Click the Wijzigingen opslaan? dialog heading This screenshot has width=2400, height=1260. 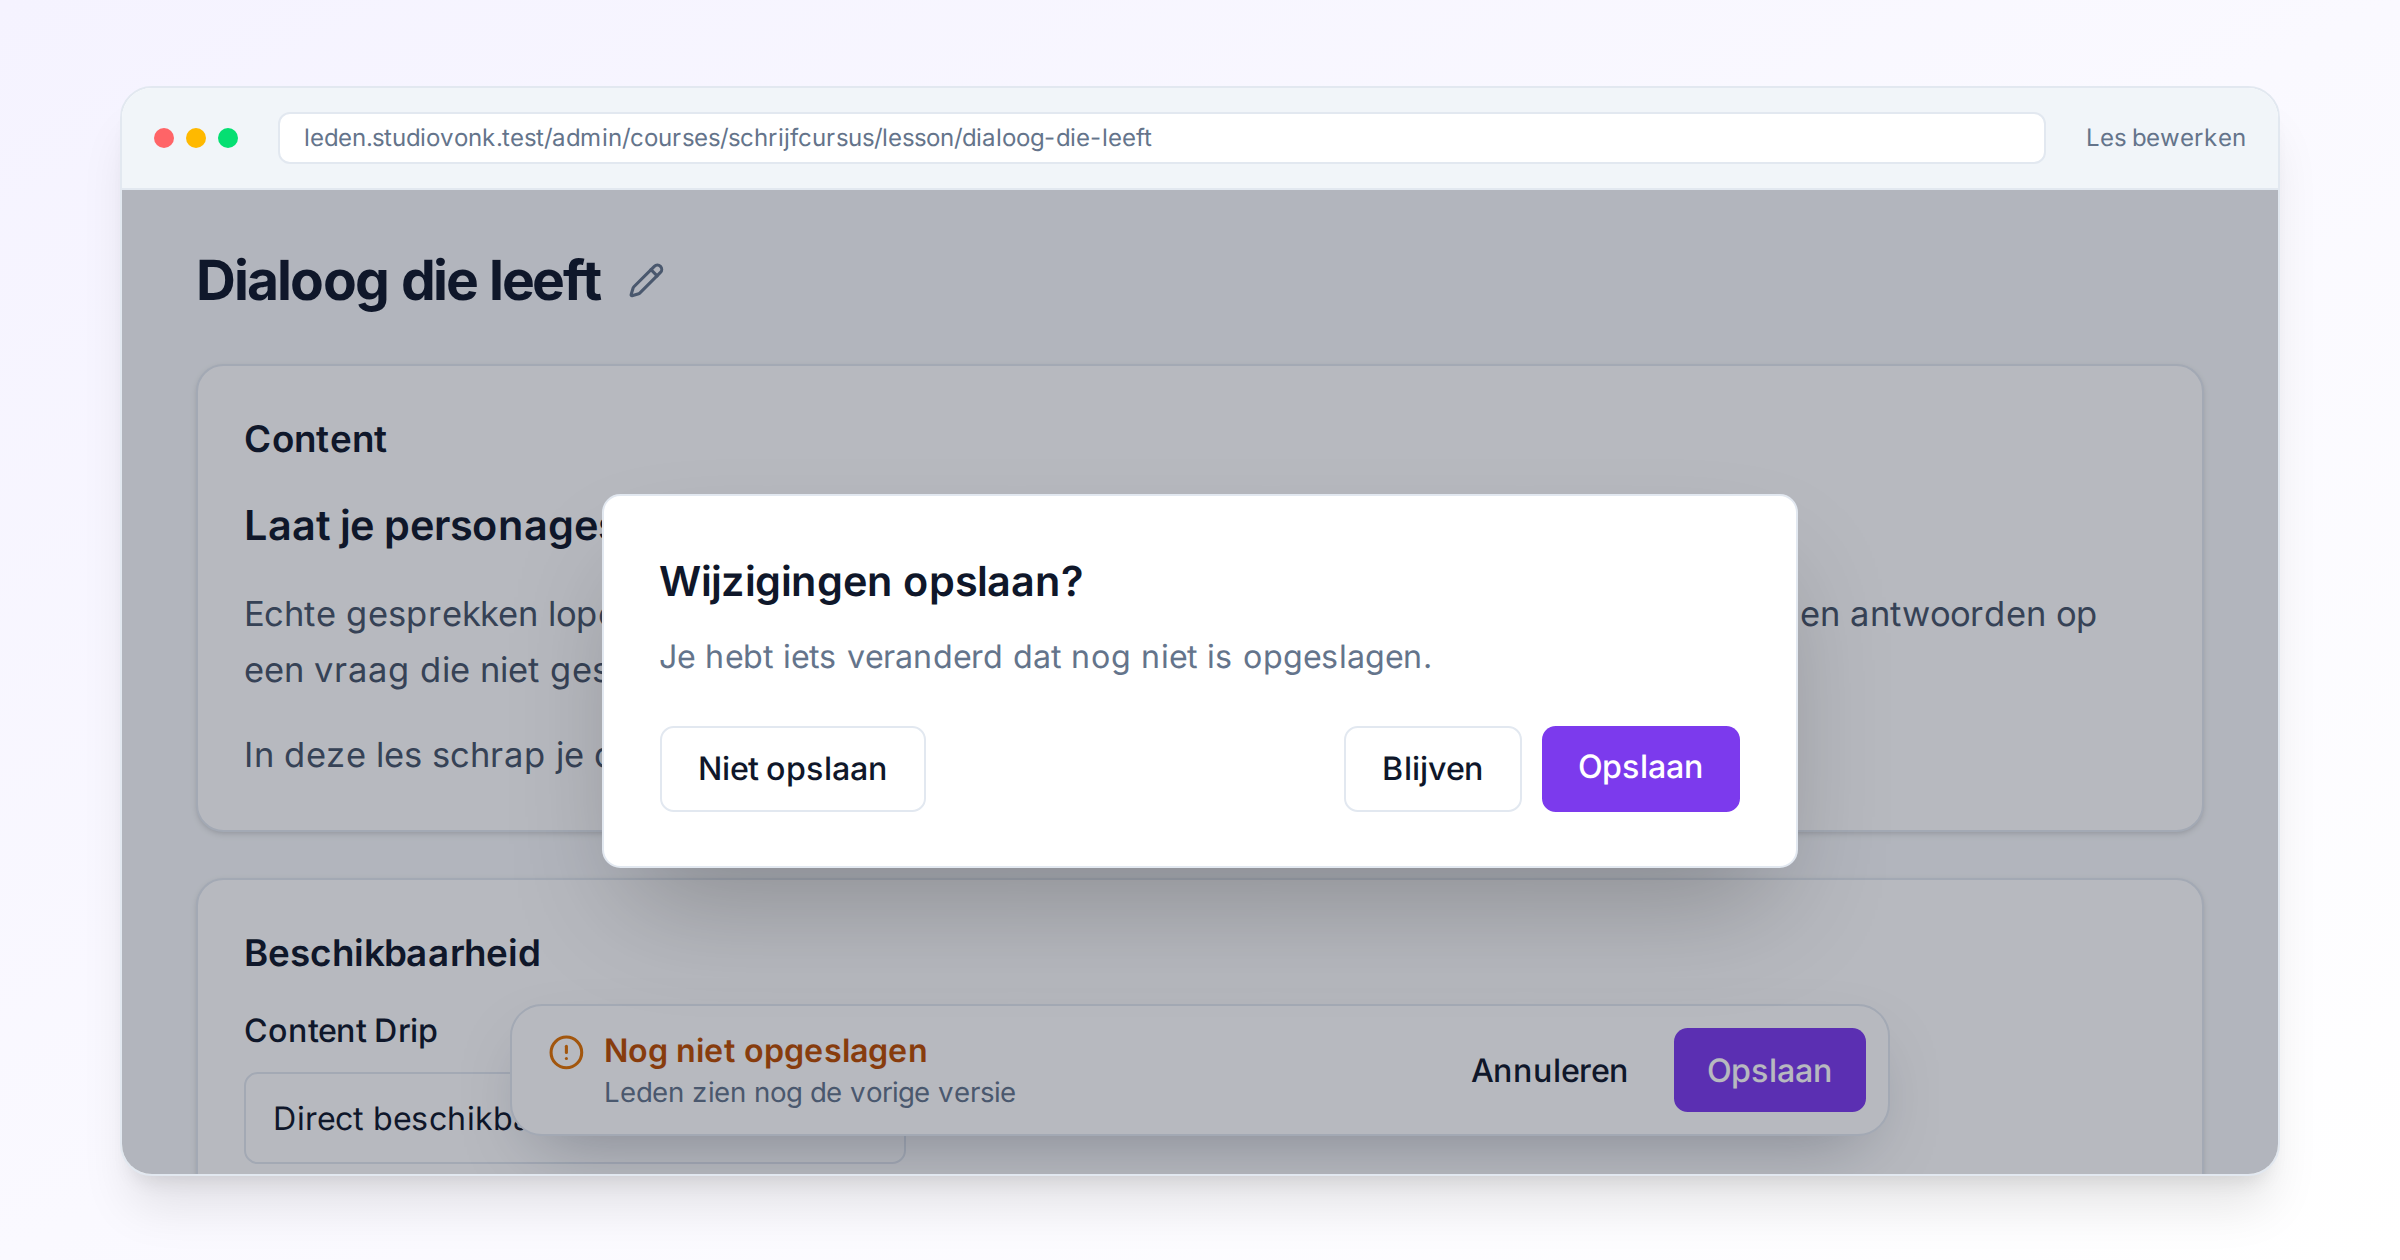871,582
